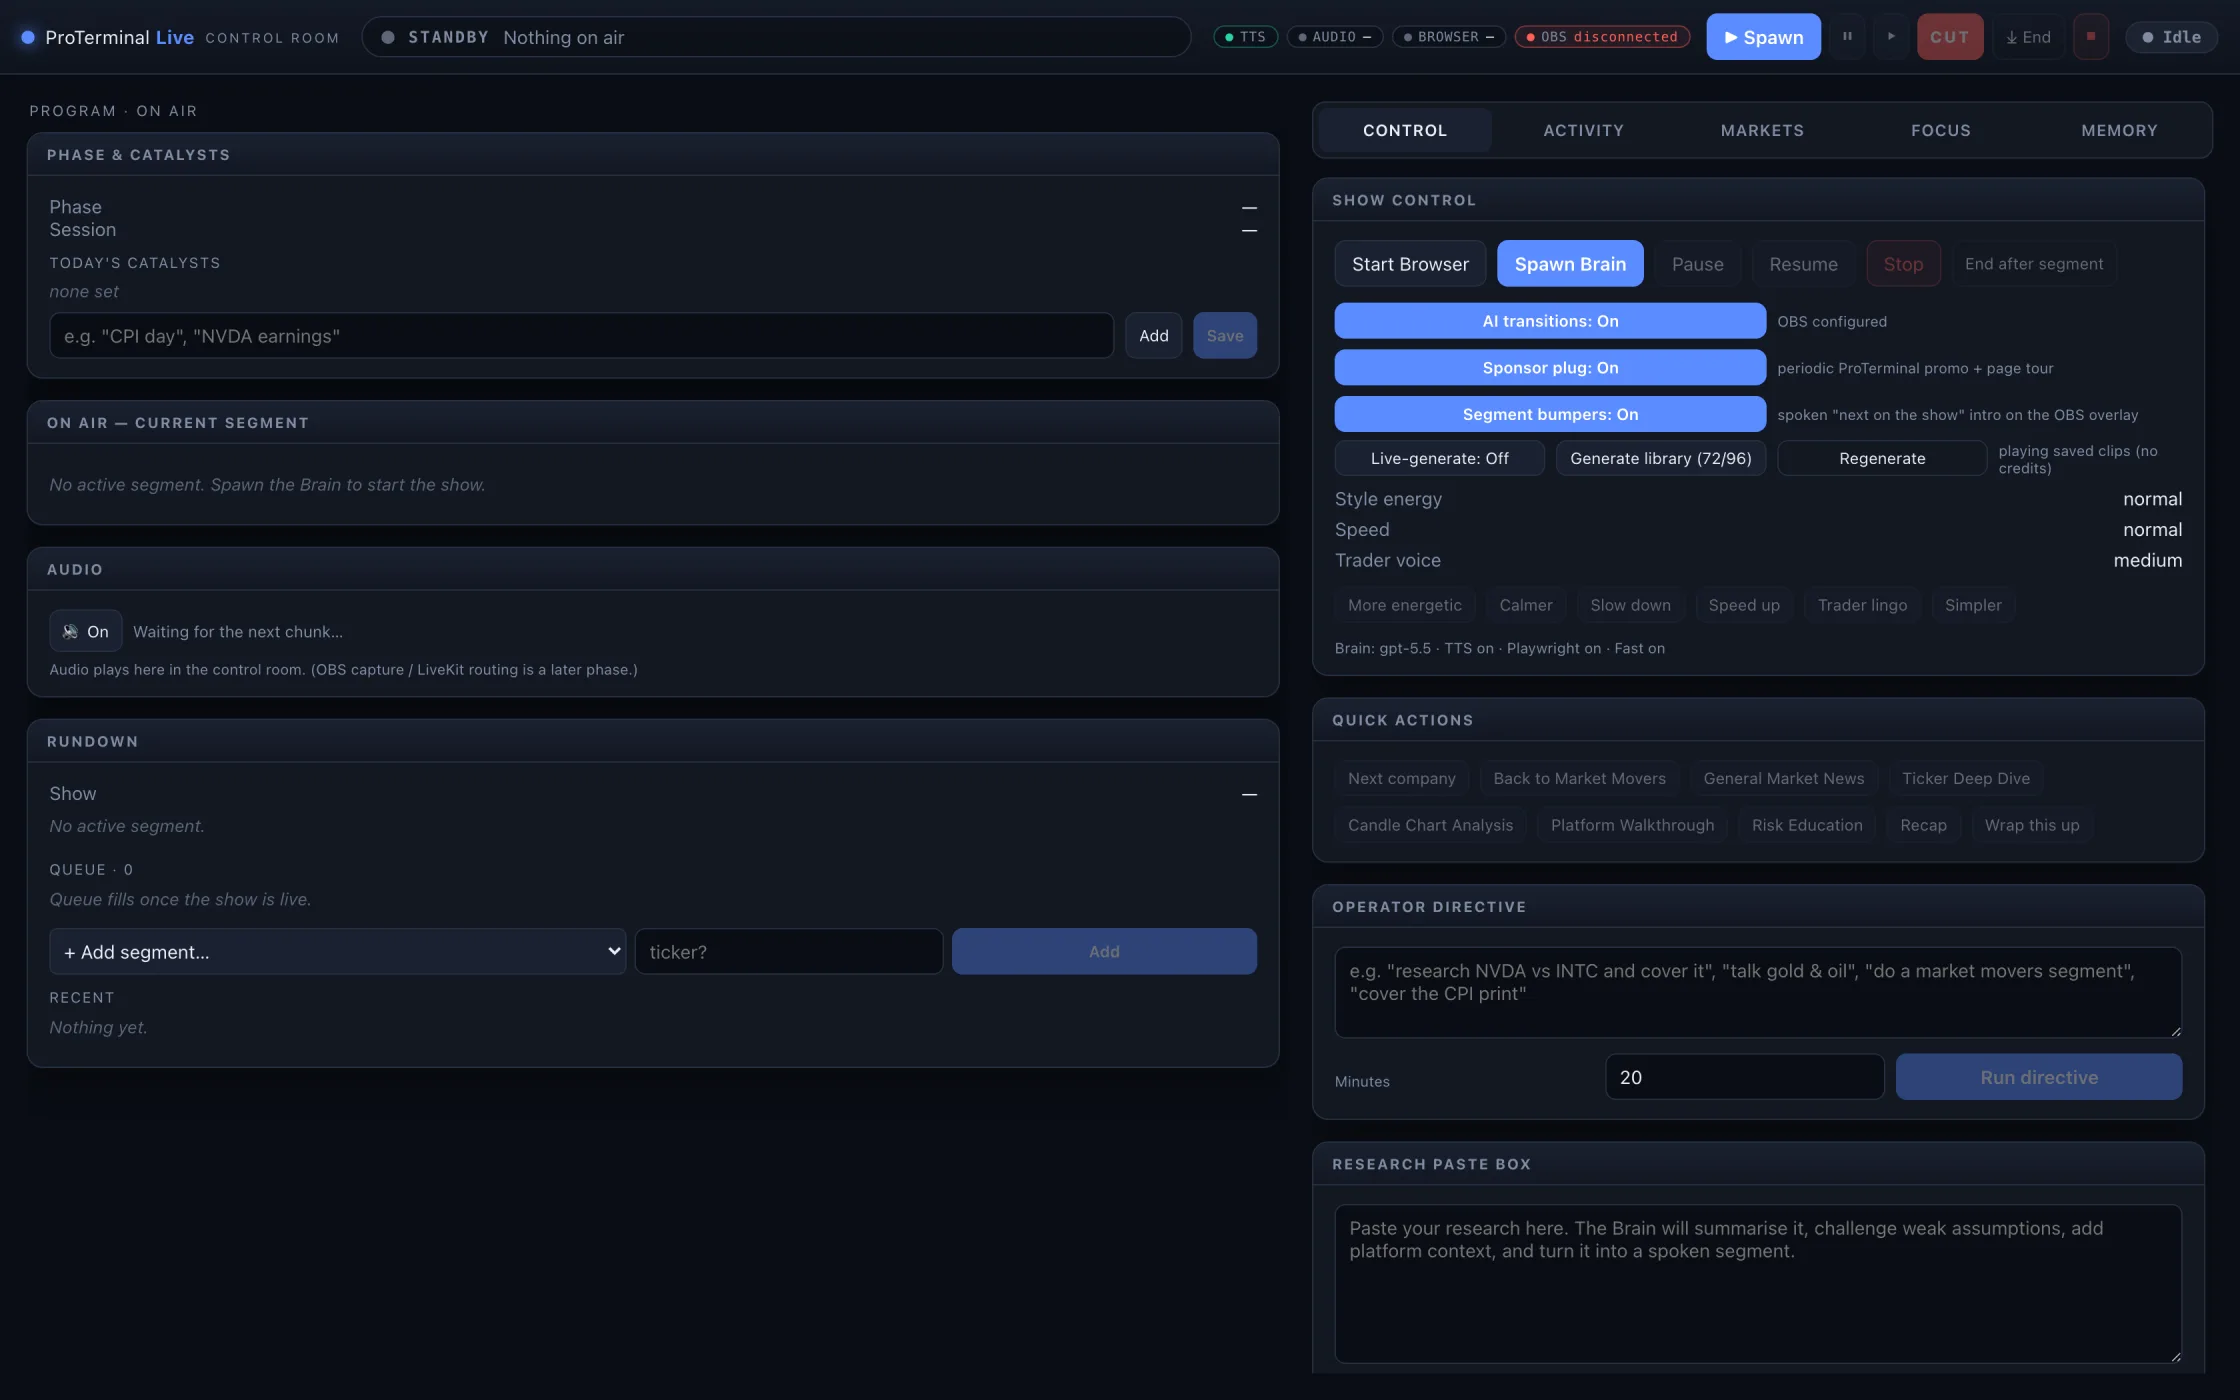Toggle Segment bumpers setting
The width and height of the screenshot is (2240, 1400).
pyautogui.click(x=1550, y=414)
